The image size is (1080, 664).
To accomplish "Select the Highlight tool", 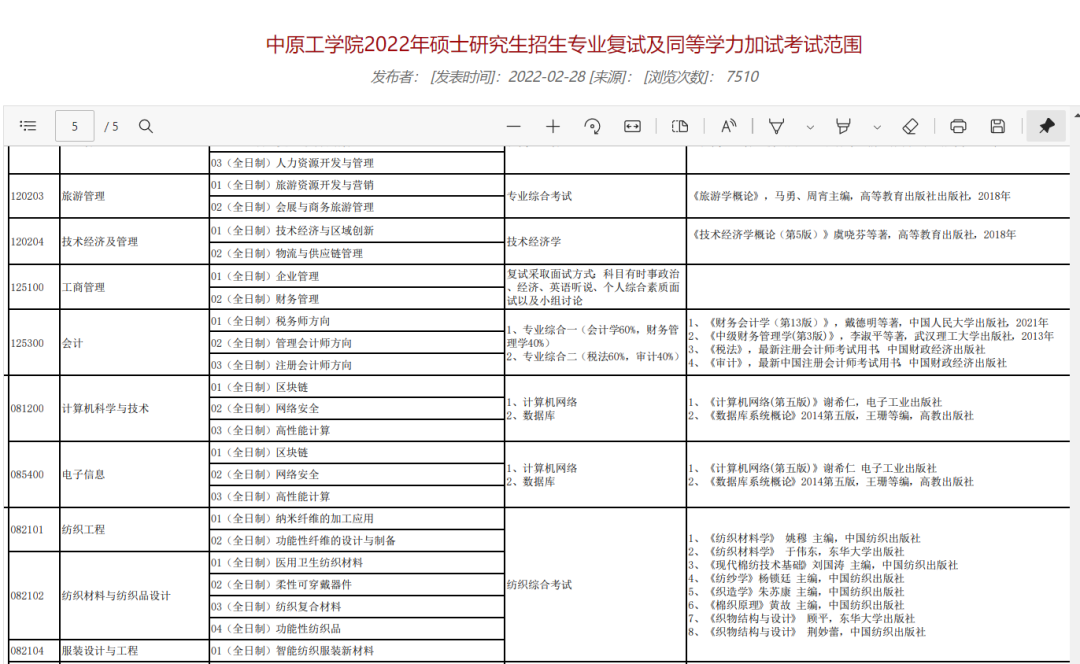I will click(843, 126).
